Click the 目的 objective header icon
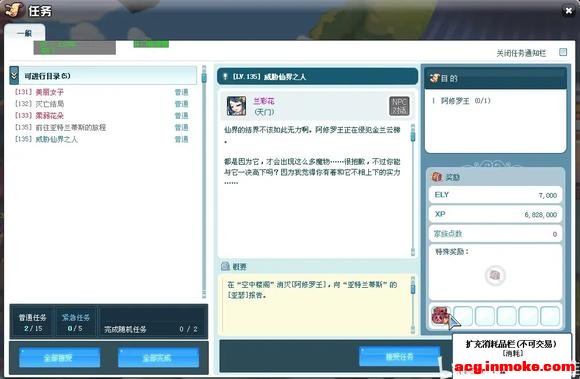The height and width of the screenshot is (379, 580). point(434,78)
